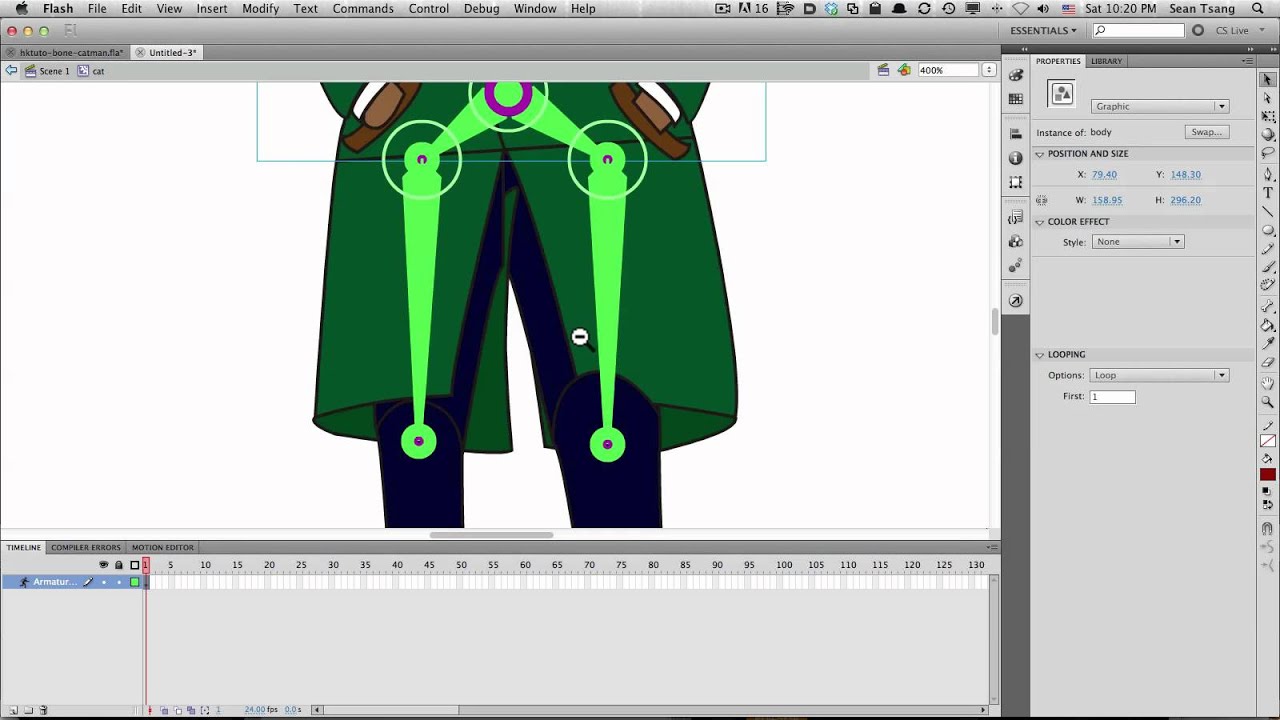Toggle Edit Multiple Frames button

pyautogui.click(x=191, y=710)
